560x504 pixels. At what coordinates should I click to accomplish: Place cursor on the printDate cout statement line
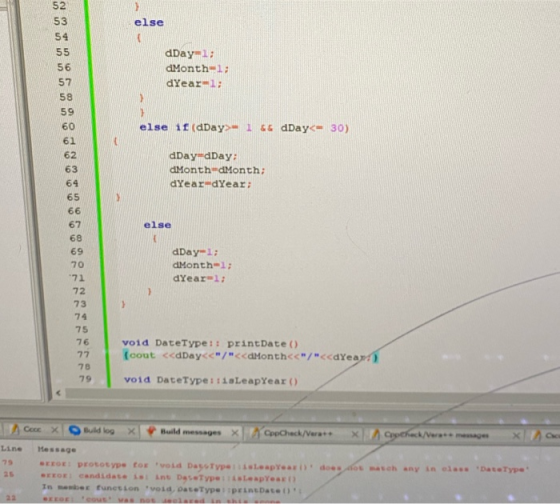click(x=250, y=356)
